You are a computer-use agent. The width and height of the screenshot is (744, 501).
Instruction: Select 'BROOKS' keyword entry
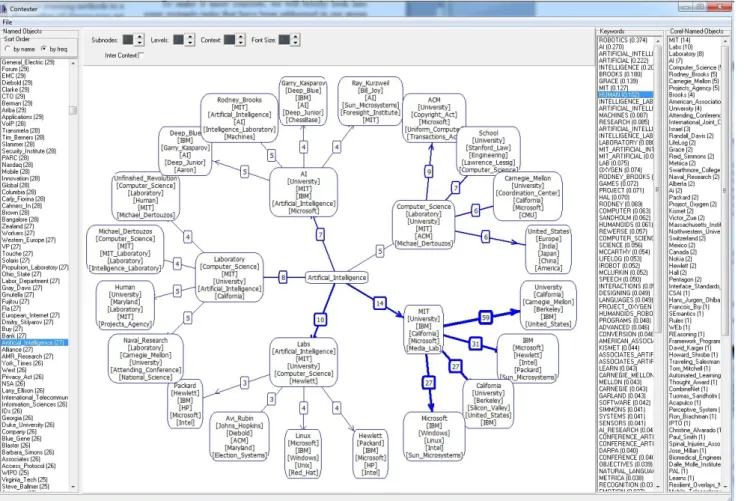(x=620, y=74)
